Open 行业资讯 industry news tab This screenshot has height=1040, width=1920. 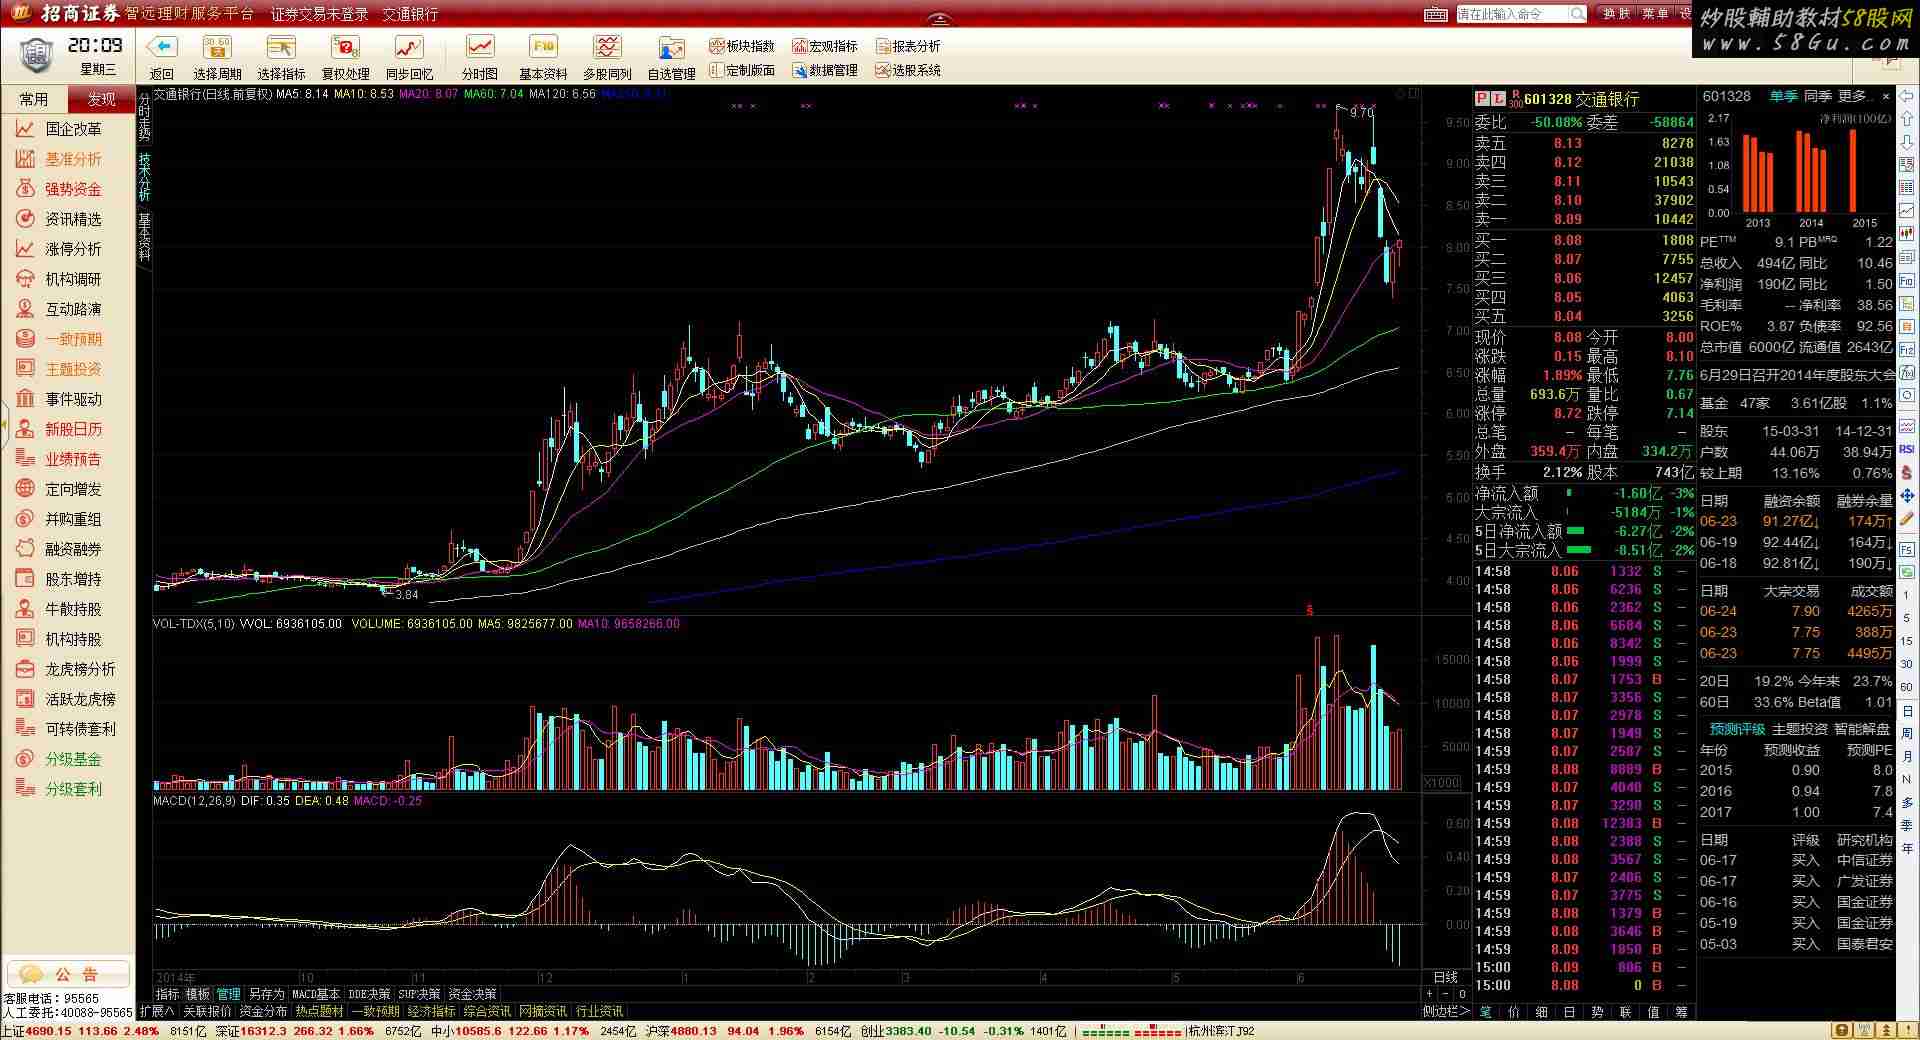599,1011
